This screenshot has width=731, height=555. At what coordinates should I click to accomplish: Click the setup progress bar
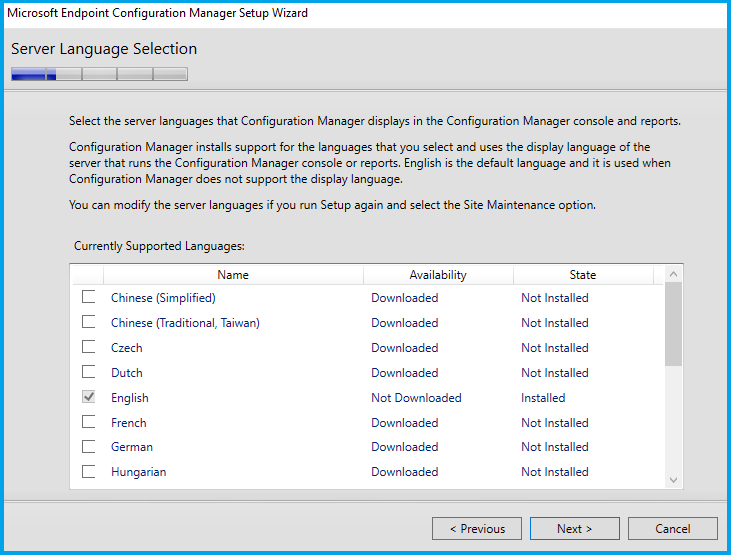[x=99, y=74]
